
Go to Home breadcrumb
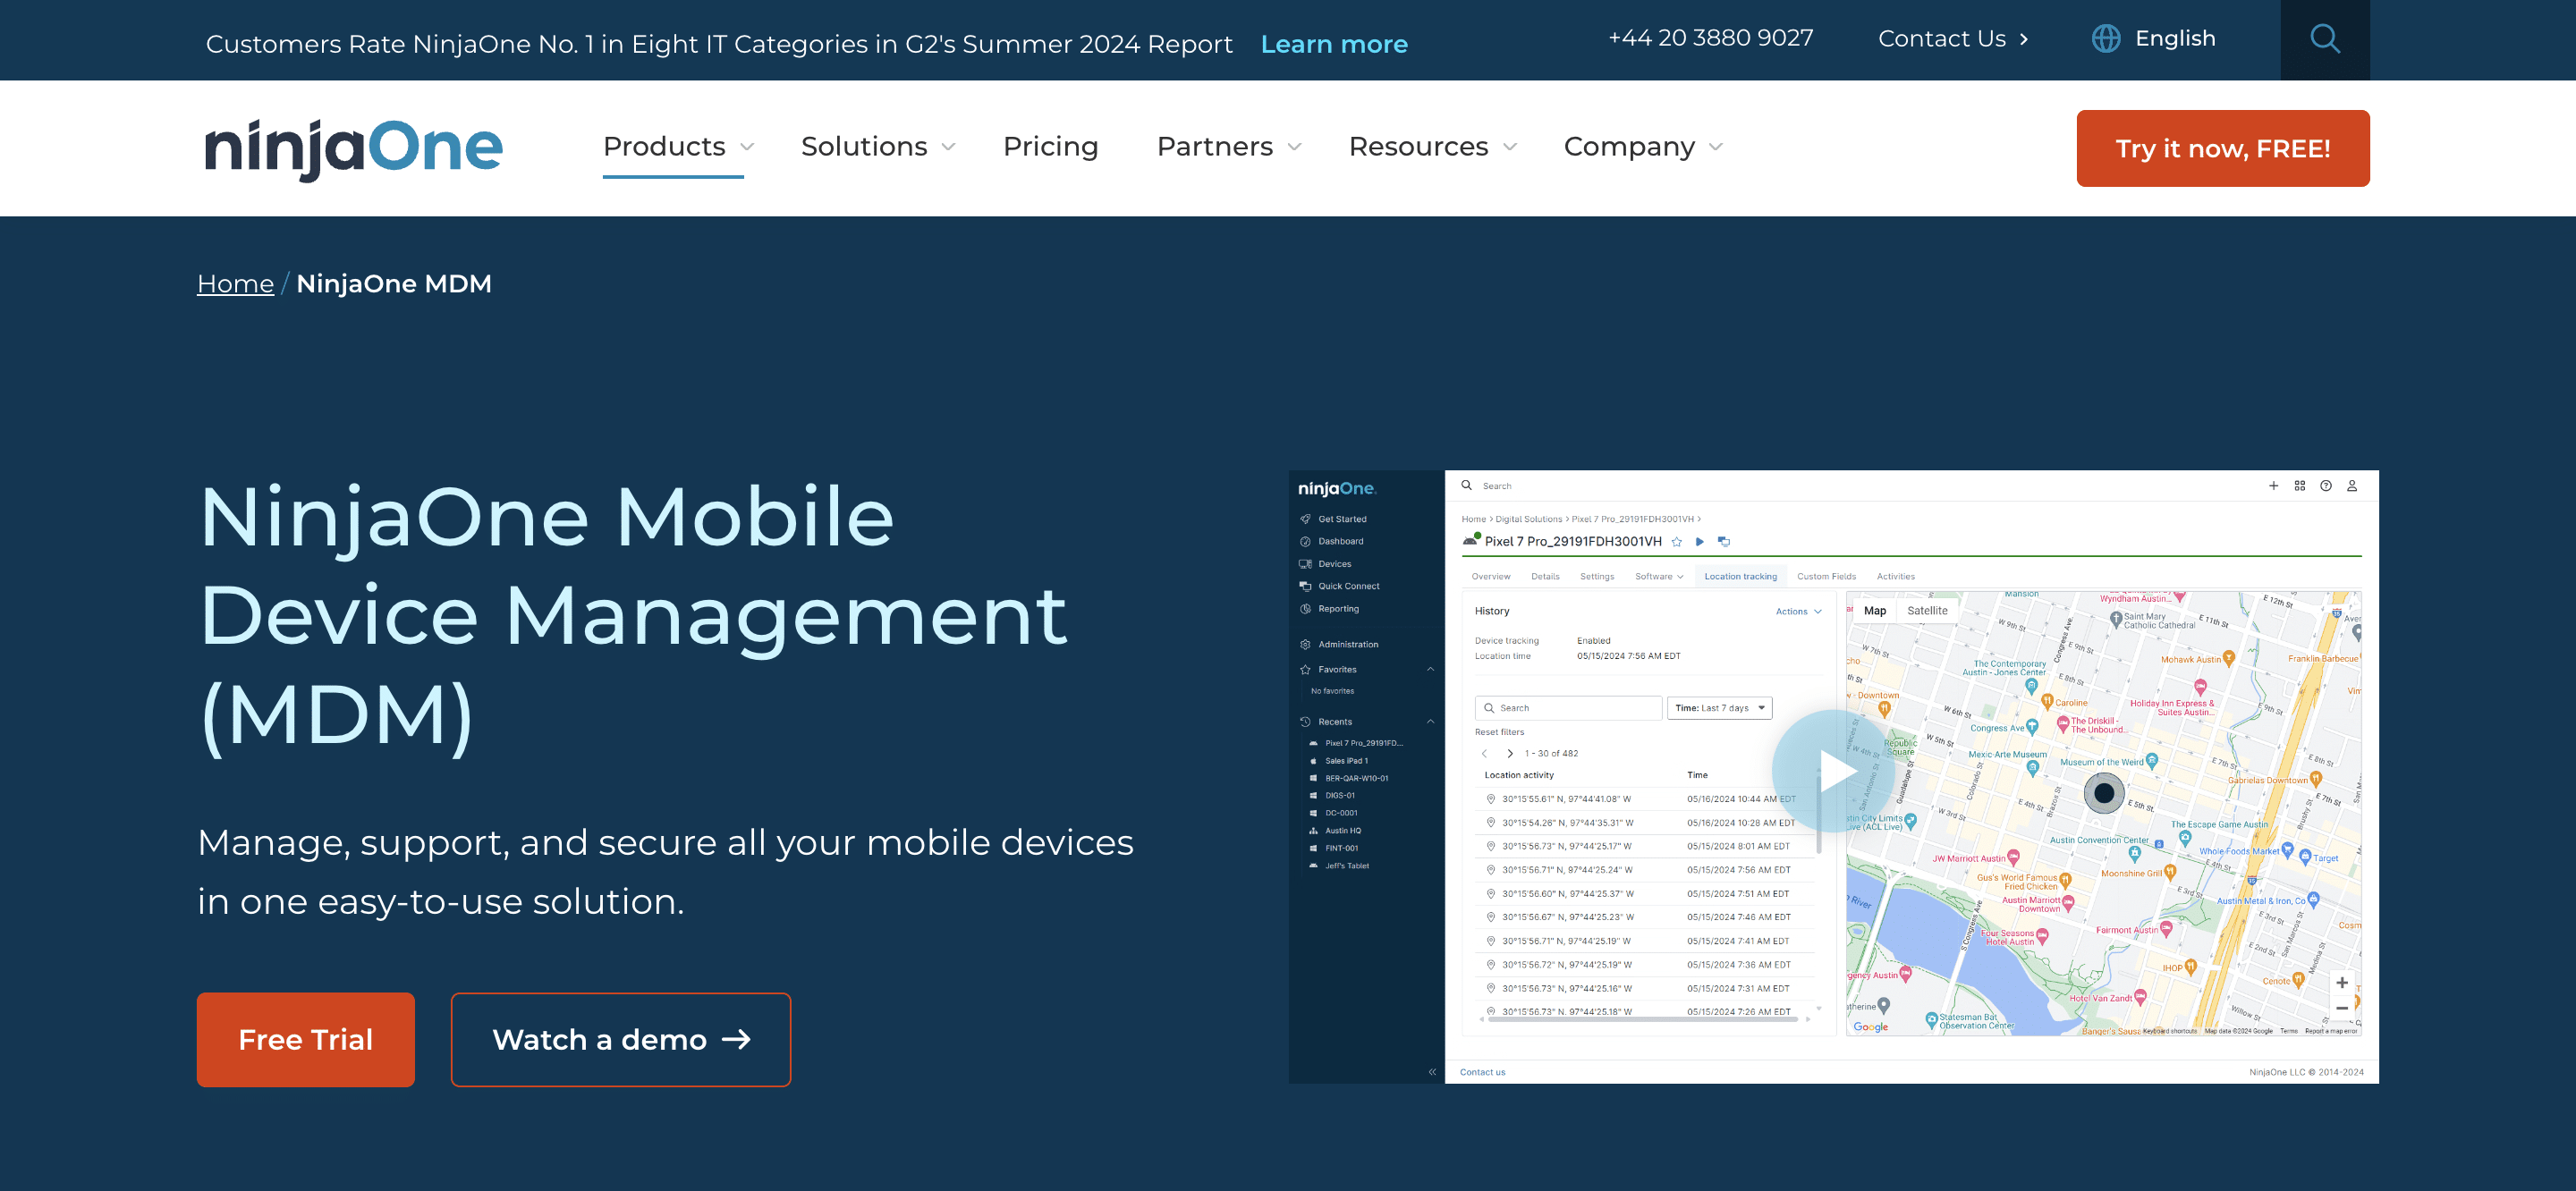tap(235, 284)
